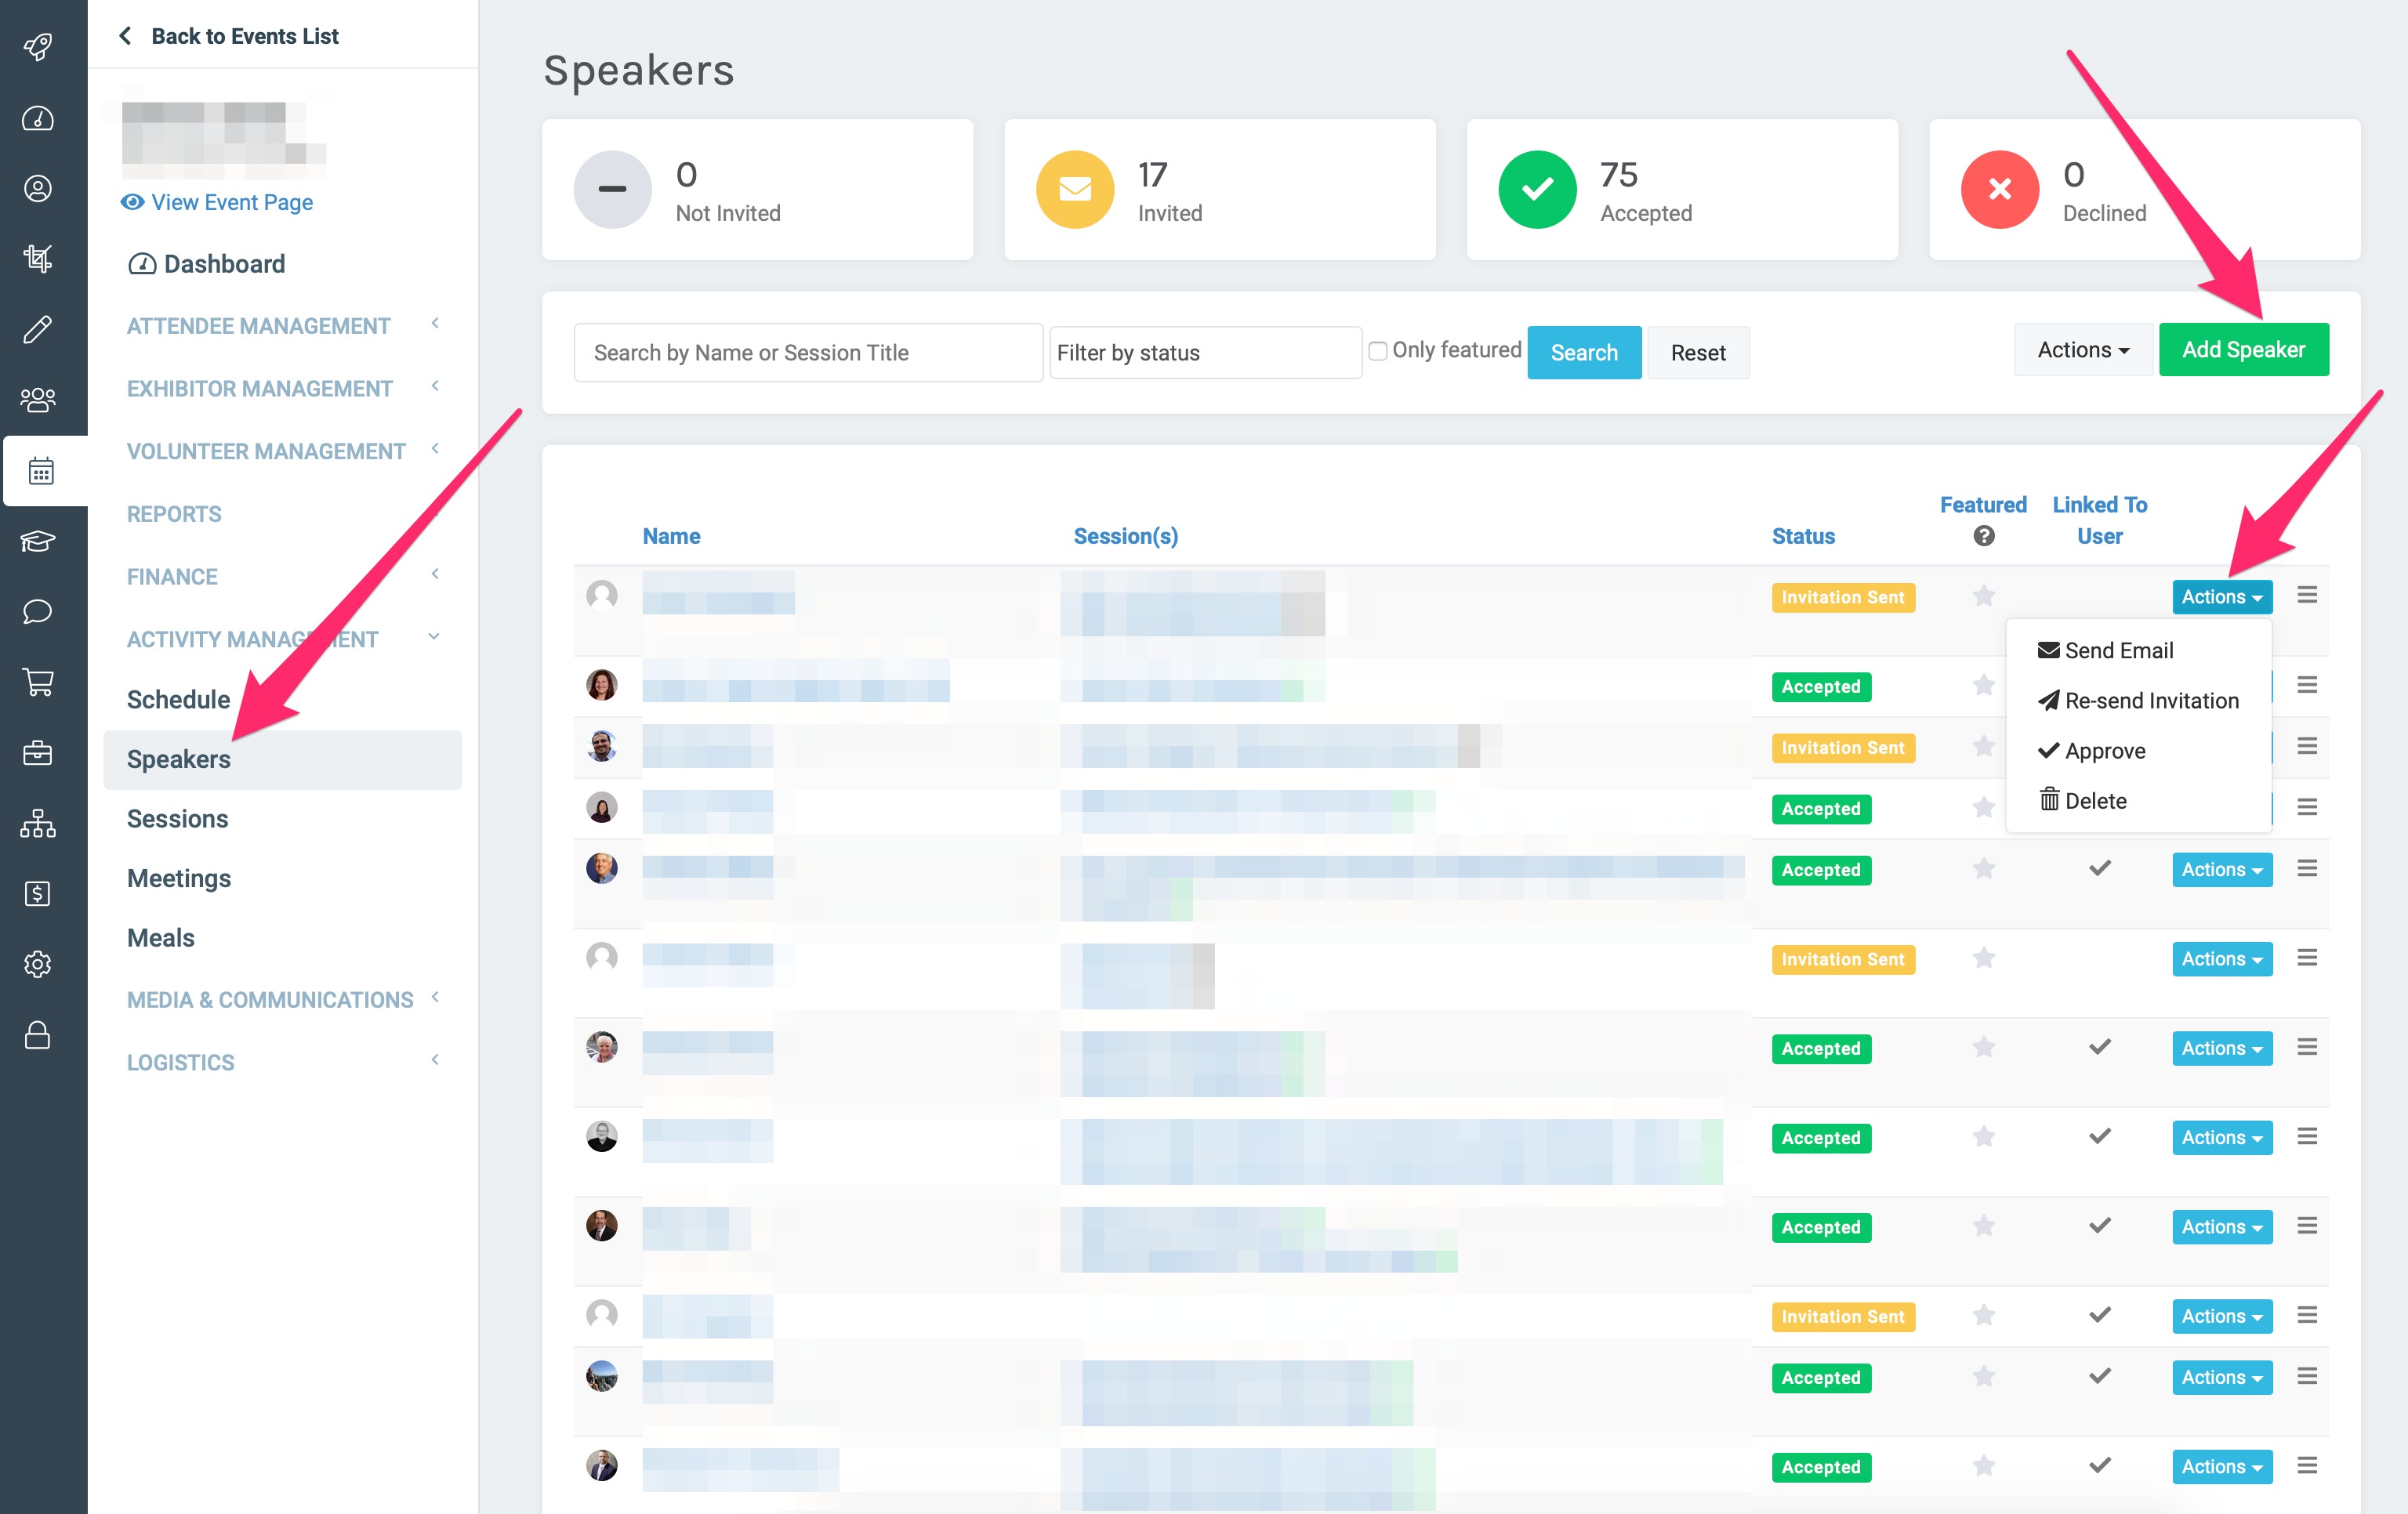Toggle featured star on first speaker row

(1984, 597)
